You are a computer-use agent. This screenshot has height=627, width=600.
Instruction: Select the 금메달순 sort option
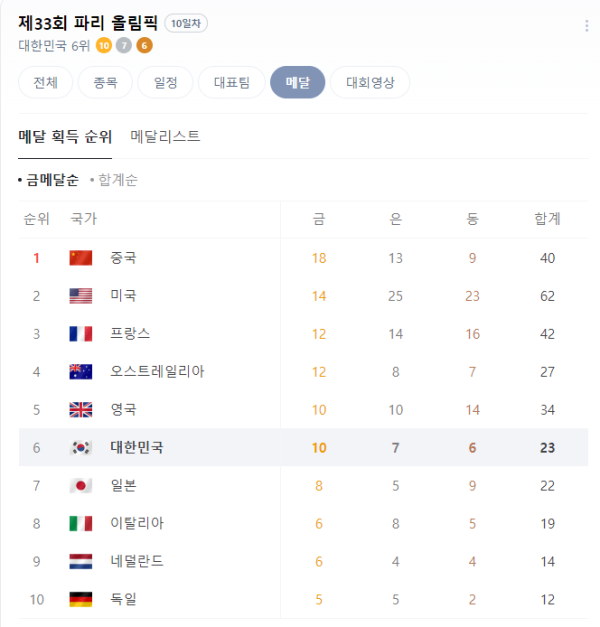[x=48, y=180]
